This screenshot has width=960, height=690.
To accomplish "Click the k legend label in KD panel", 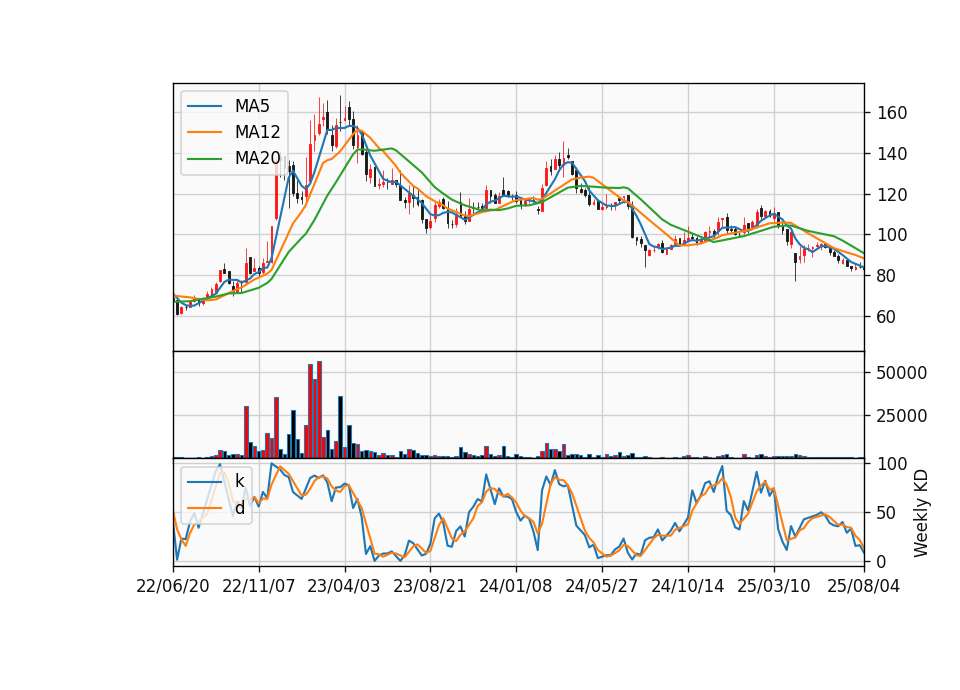I will pos(239,482).
